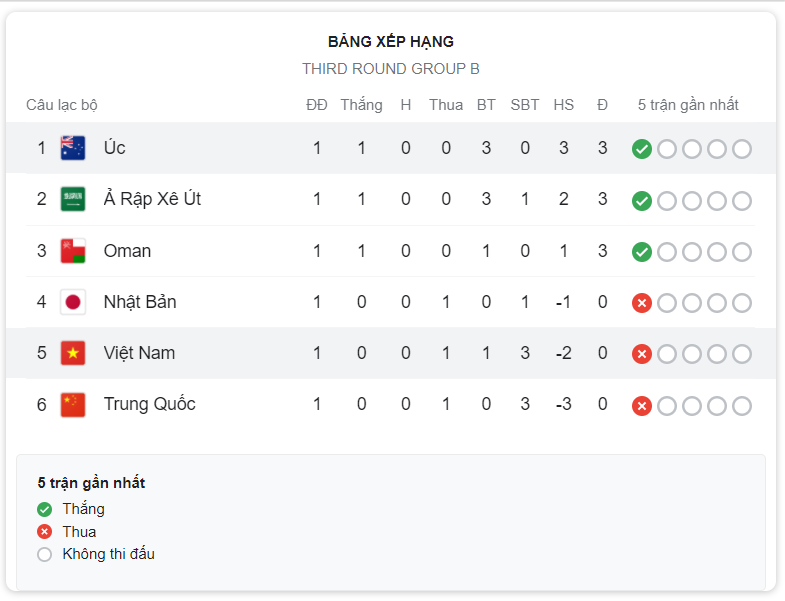Open the Việt Nam team link
This screenshot has width=785, height=601.
(x=139, y=353)
